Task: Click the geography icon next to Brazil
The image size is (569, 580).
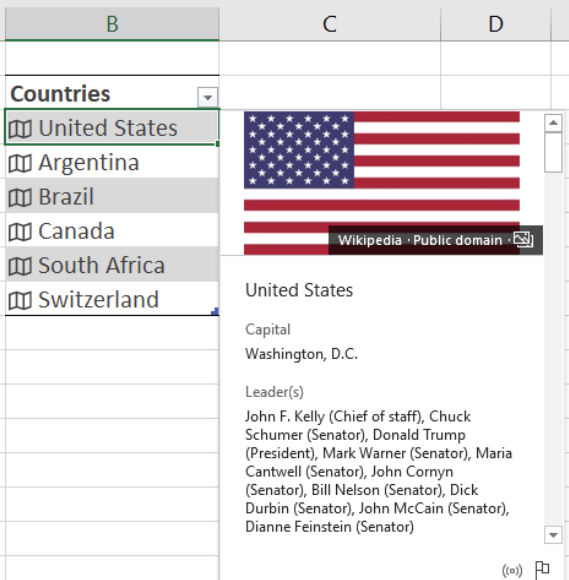Action: (x=20, y=198)
